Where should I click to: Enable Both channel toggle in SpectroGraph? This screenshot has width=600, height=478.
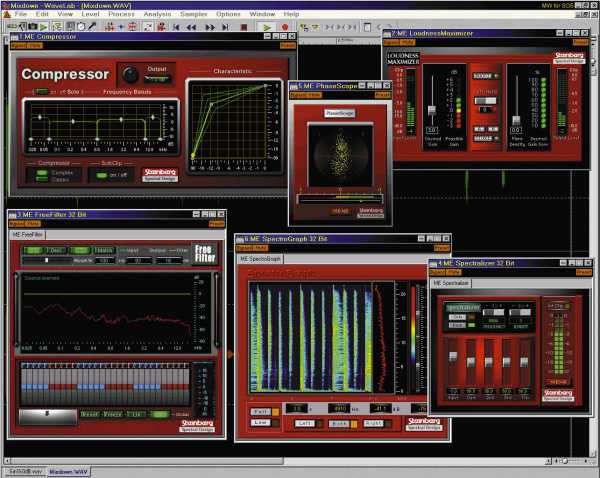[x=341, y=424]
